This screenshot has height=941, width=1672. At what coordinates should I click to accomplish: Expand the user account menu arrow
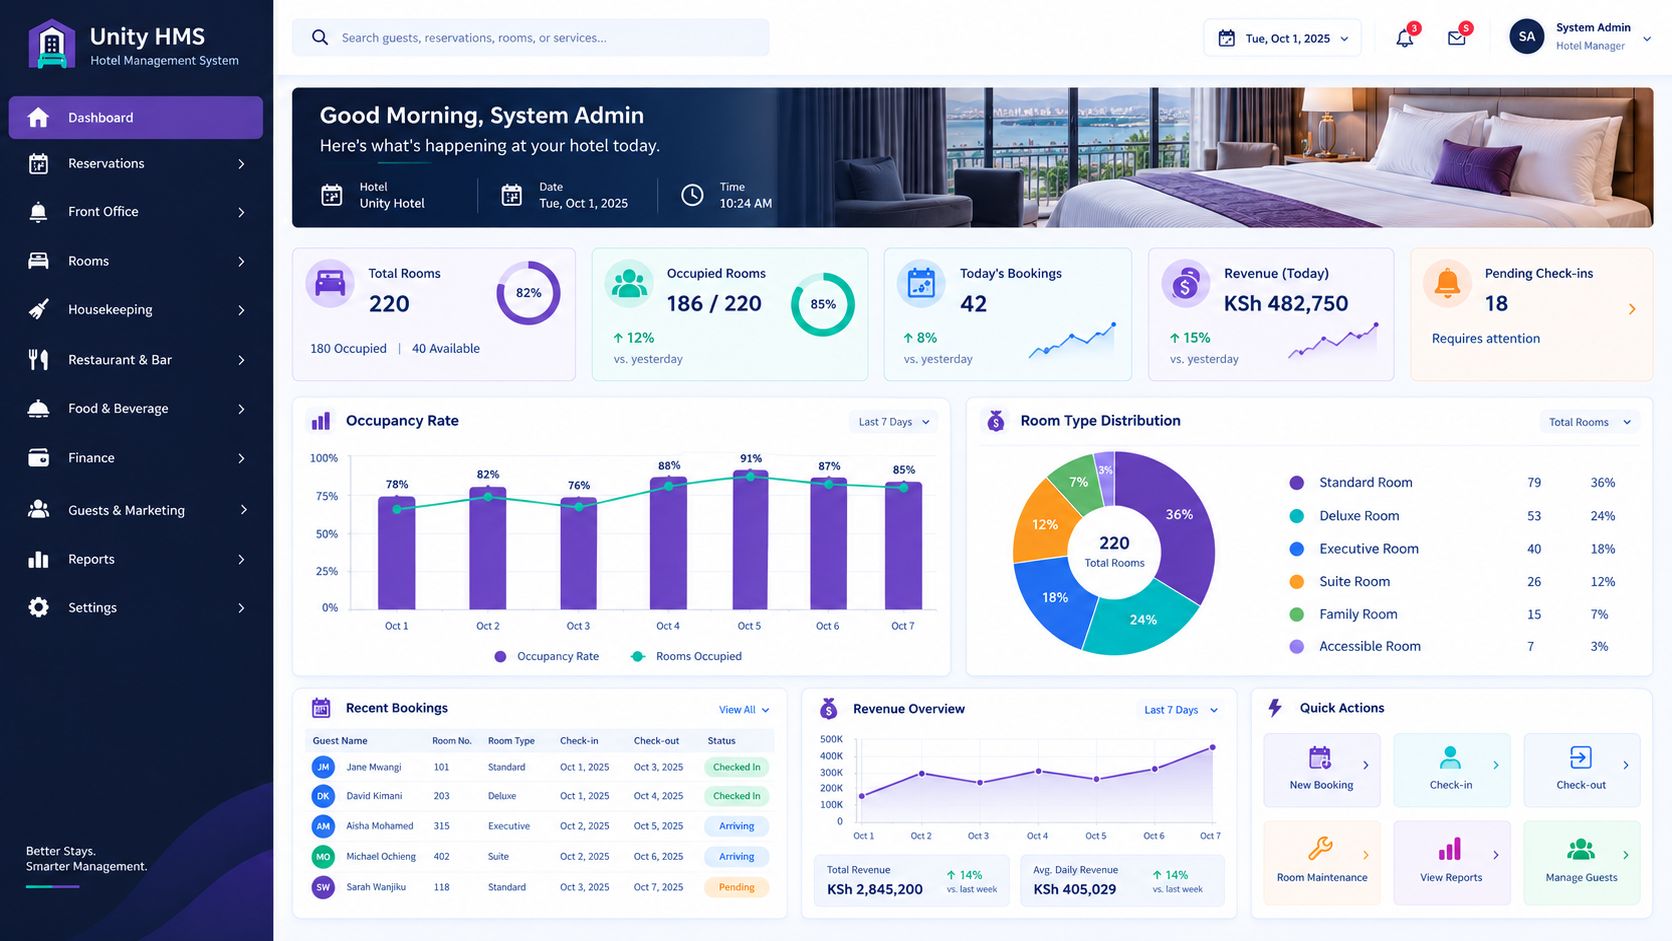click(1647, 39)
